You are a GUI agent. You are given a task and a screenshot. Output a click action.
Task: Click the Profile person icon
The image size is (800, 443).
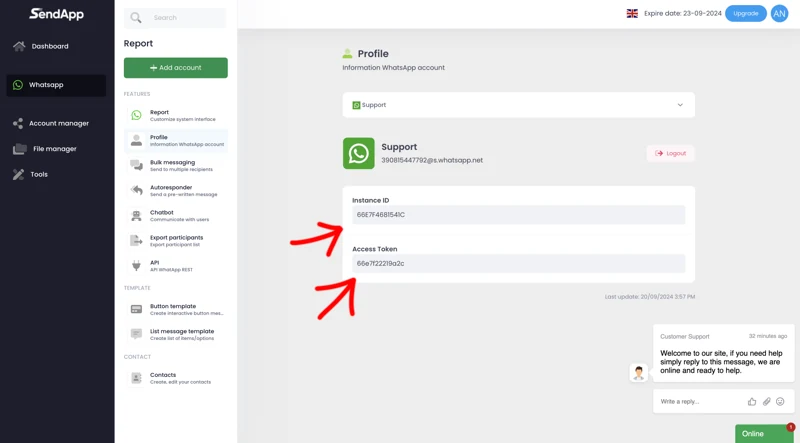[x=136, y=140]
